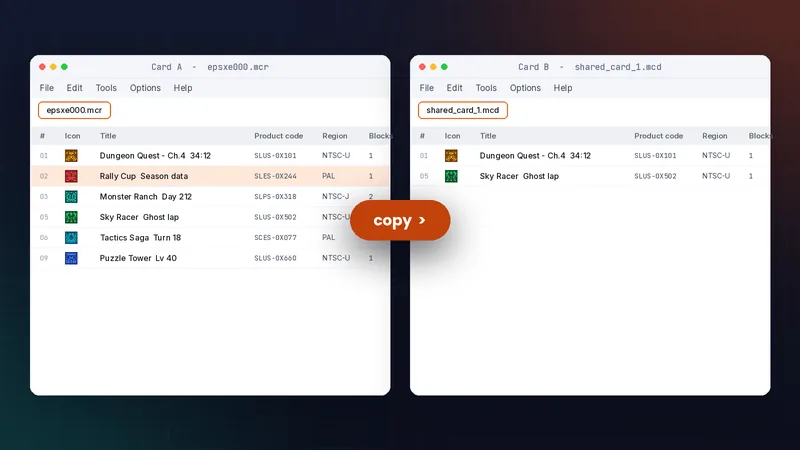Click SLUS-0X502 code in Card B

656,176
